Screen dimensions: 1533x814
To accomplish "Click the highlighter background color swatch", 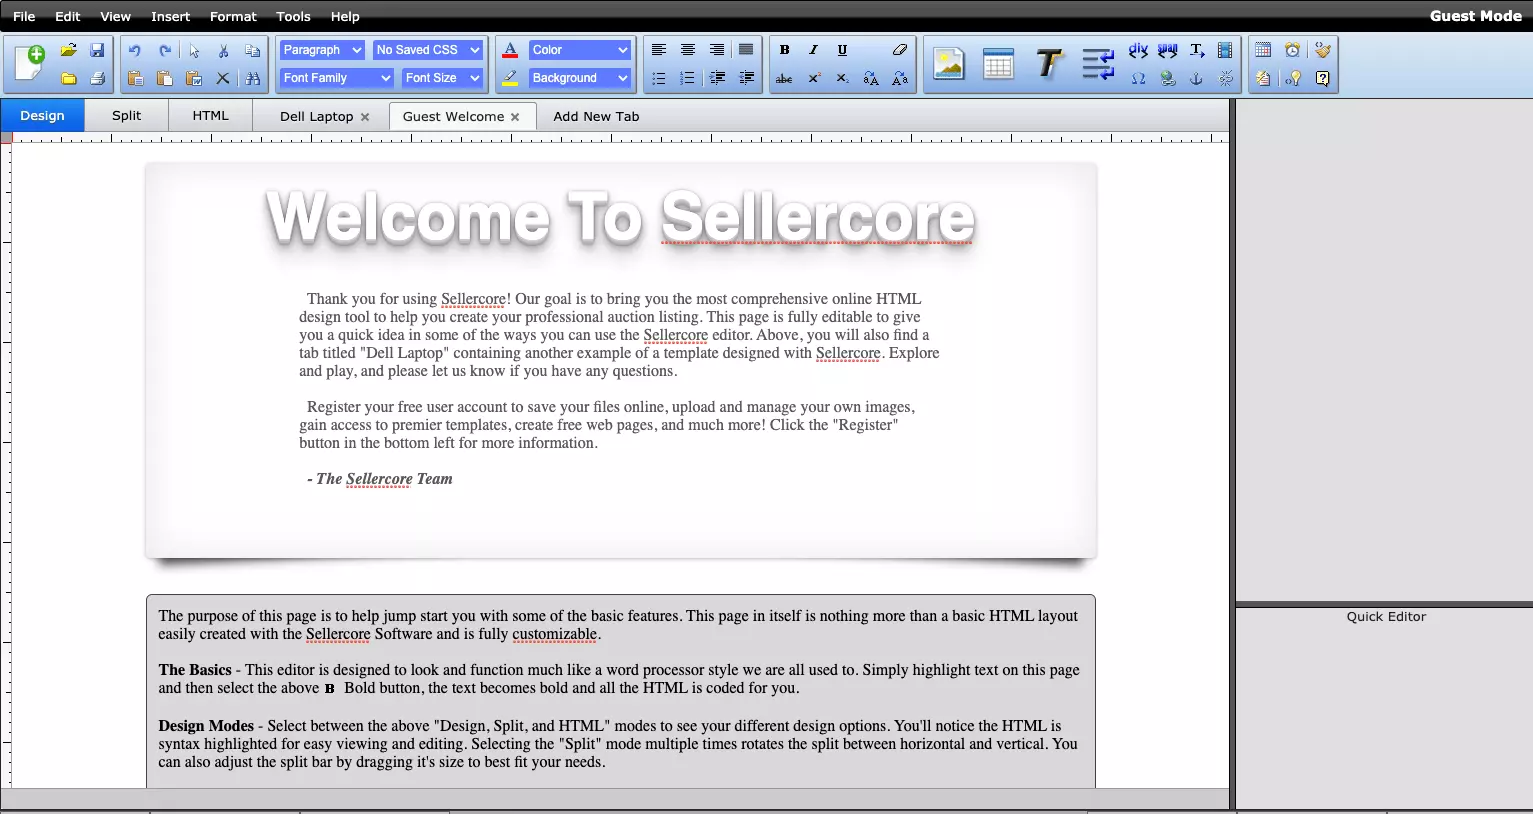I will tap(510, 78).
